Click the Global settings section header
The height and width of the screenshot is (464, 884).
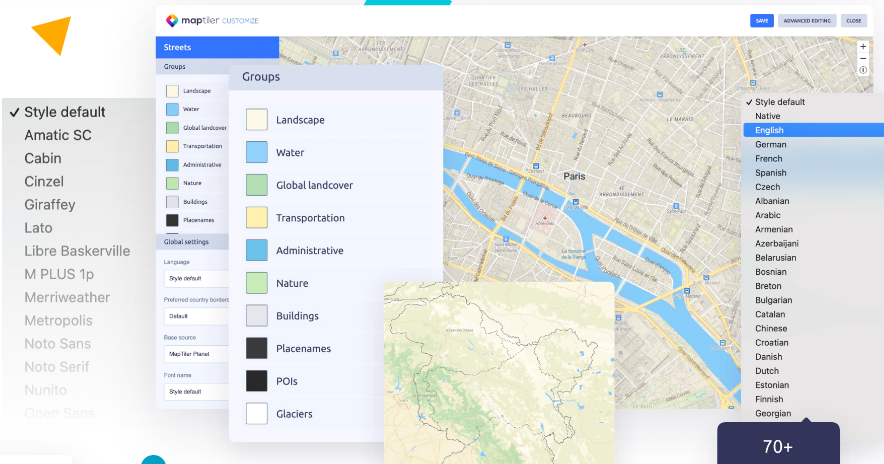(192, 242)
